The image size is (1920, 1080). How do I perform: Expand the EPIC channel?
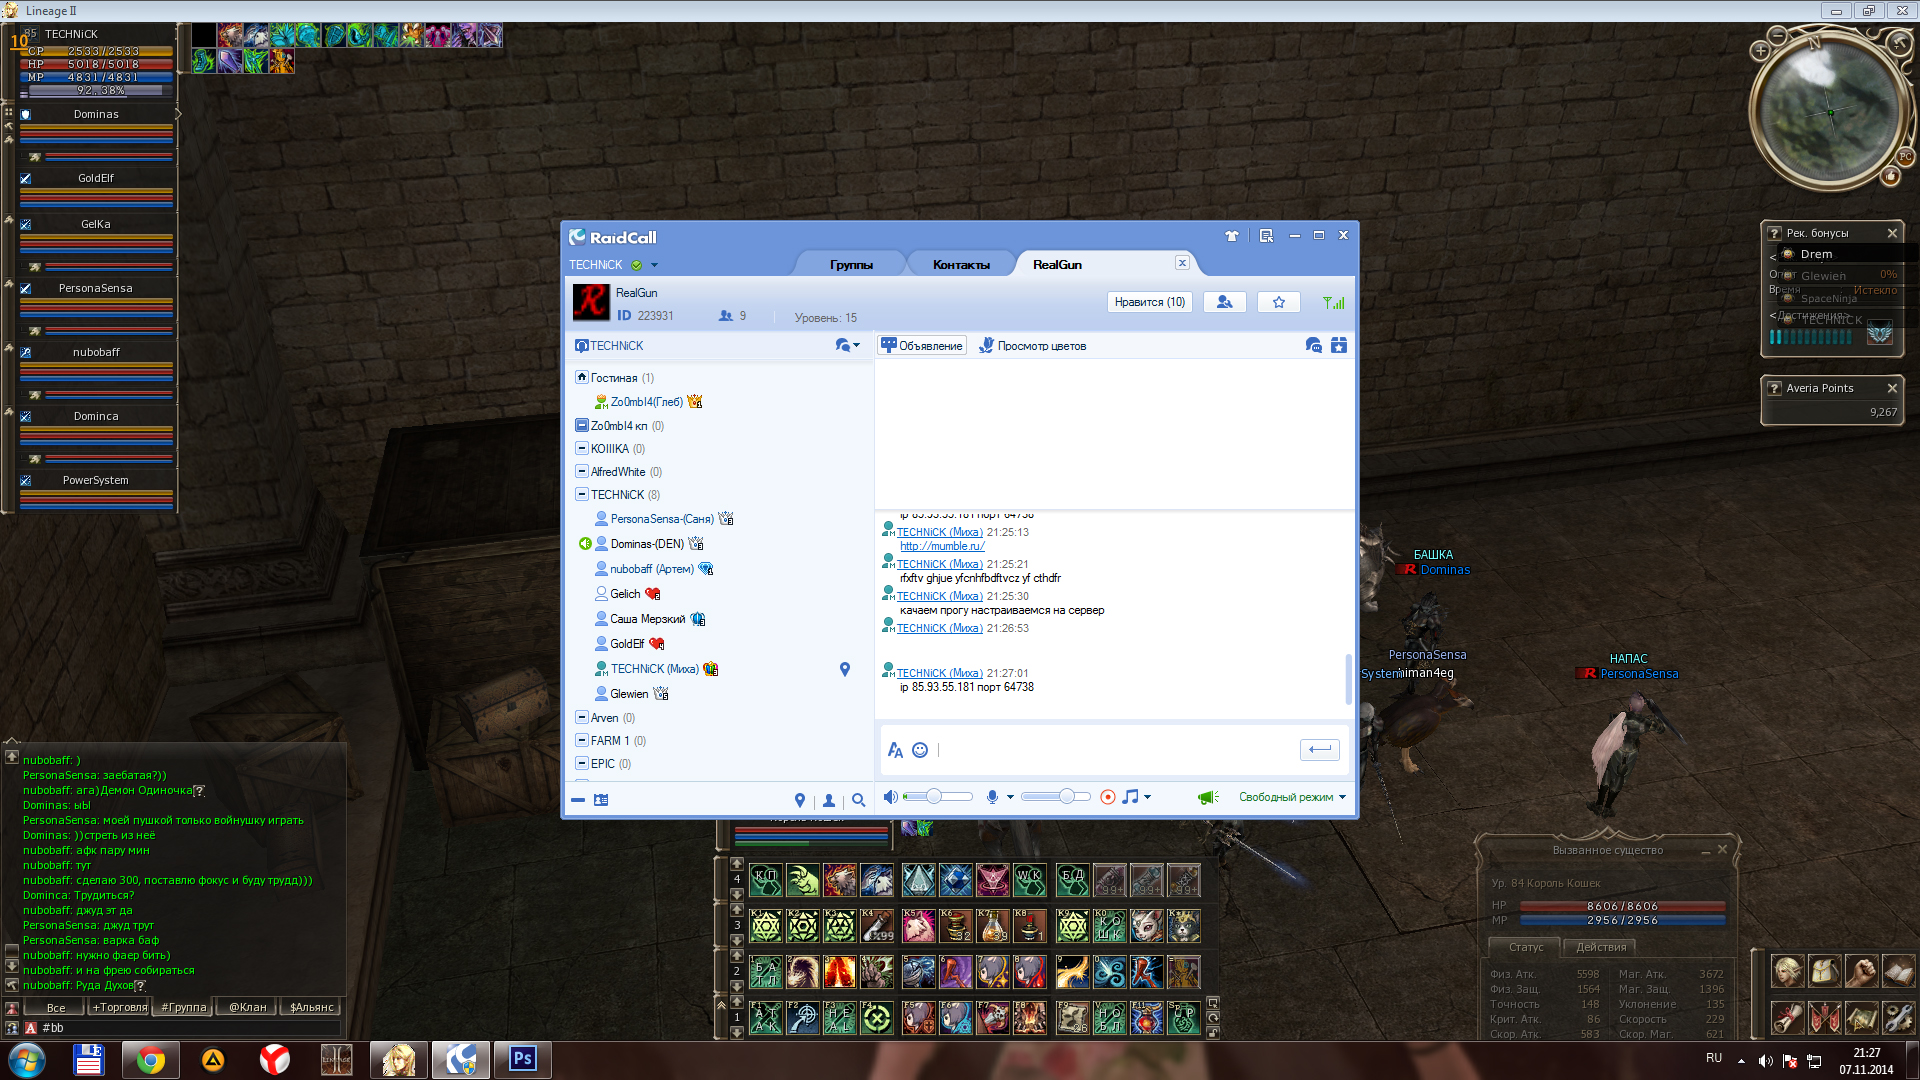coord(582,763)
